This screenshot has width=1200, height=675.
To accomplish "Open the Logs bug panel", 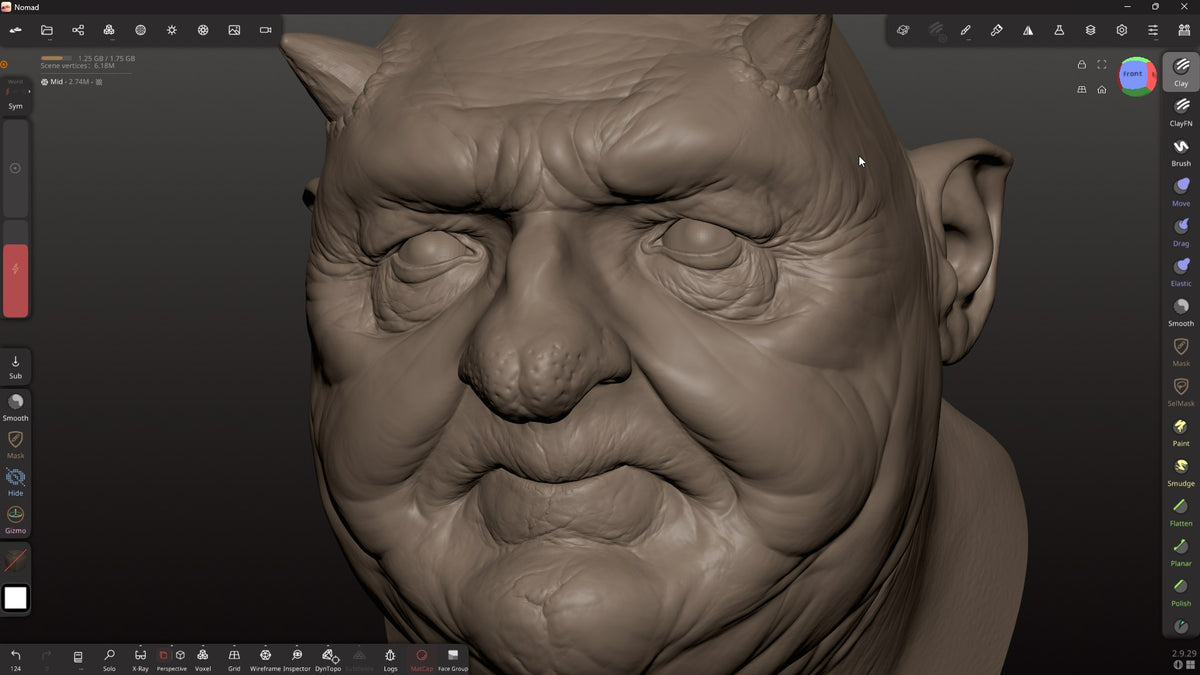I will coord(390,659).
